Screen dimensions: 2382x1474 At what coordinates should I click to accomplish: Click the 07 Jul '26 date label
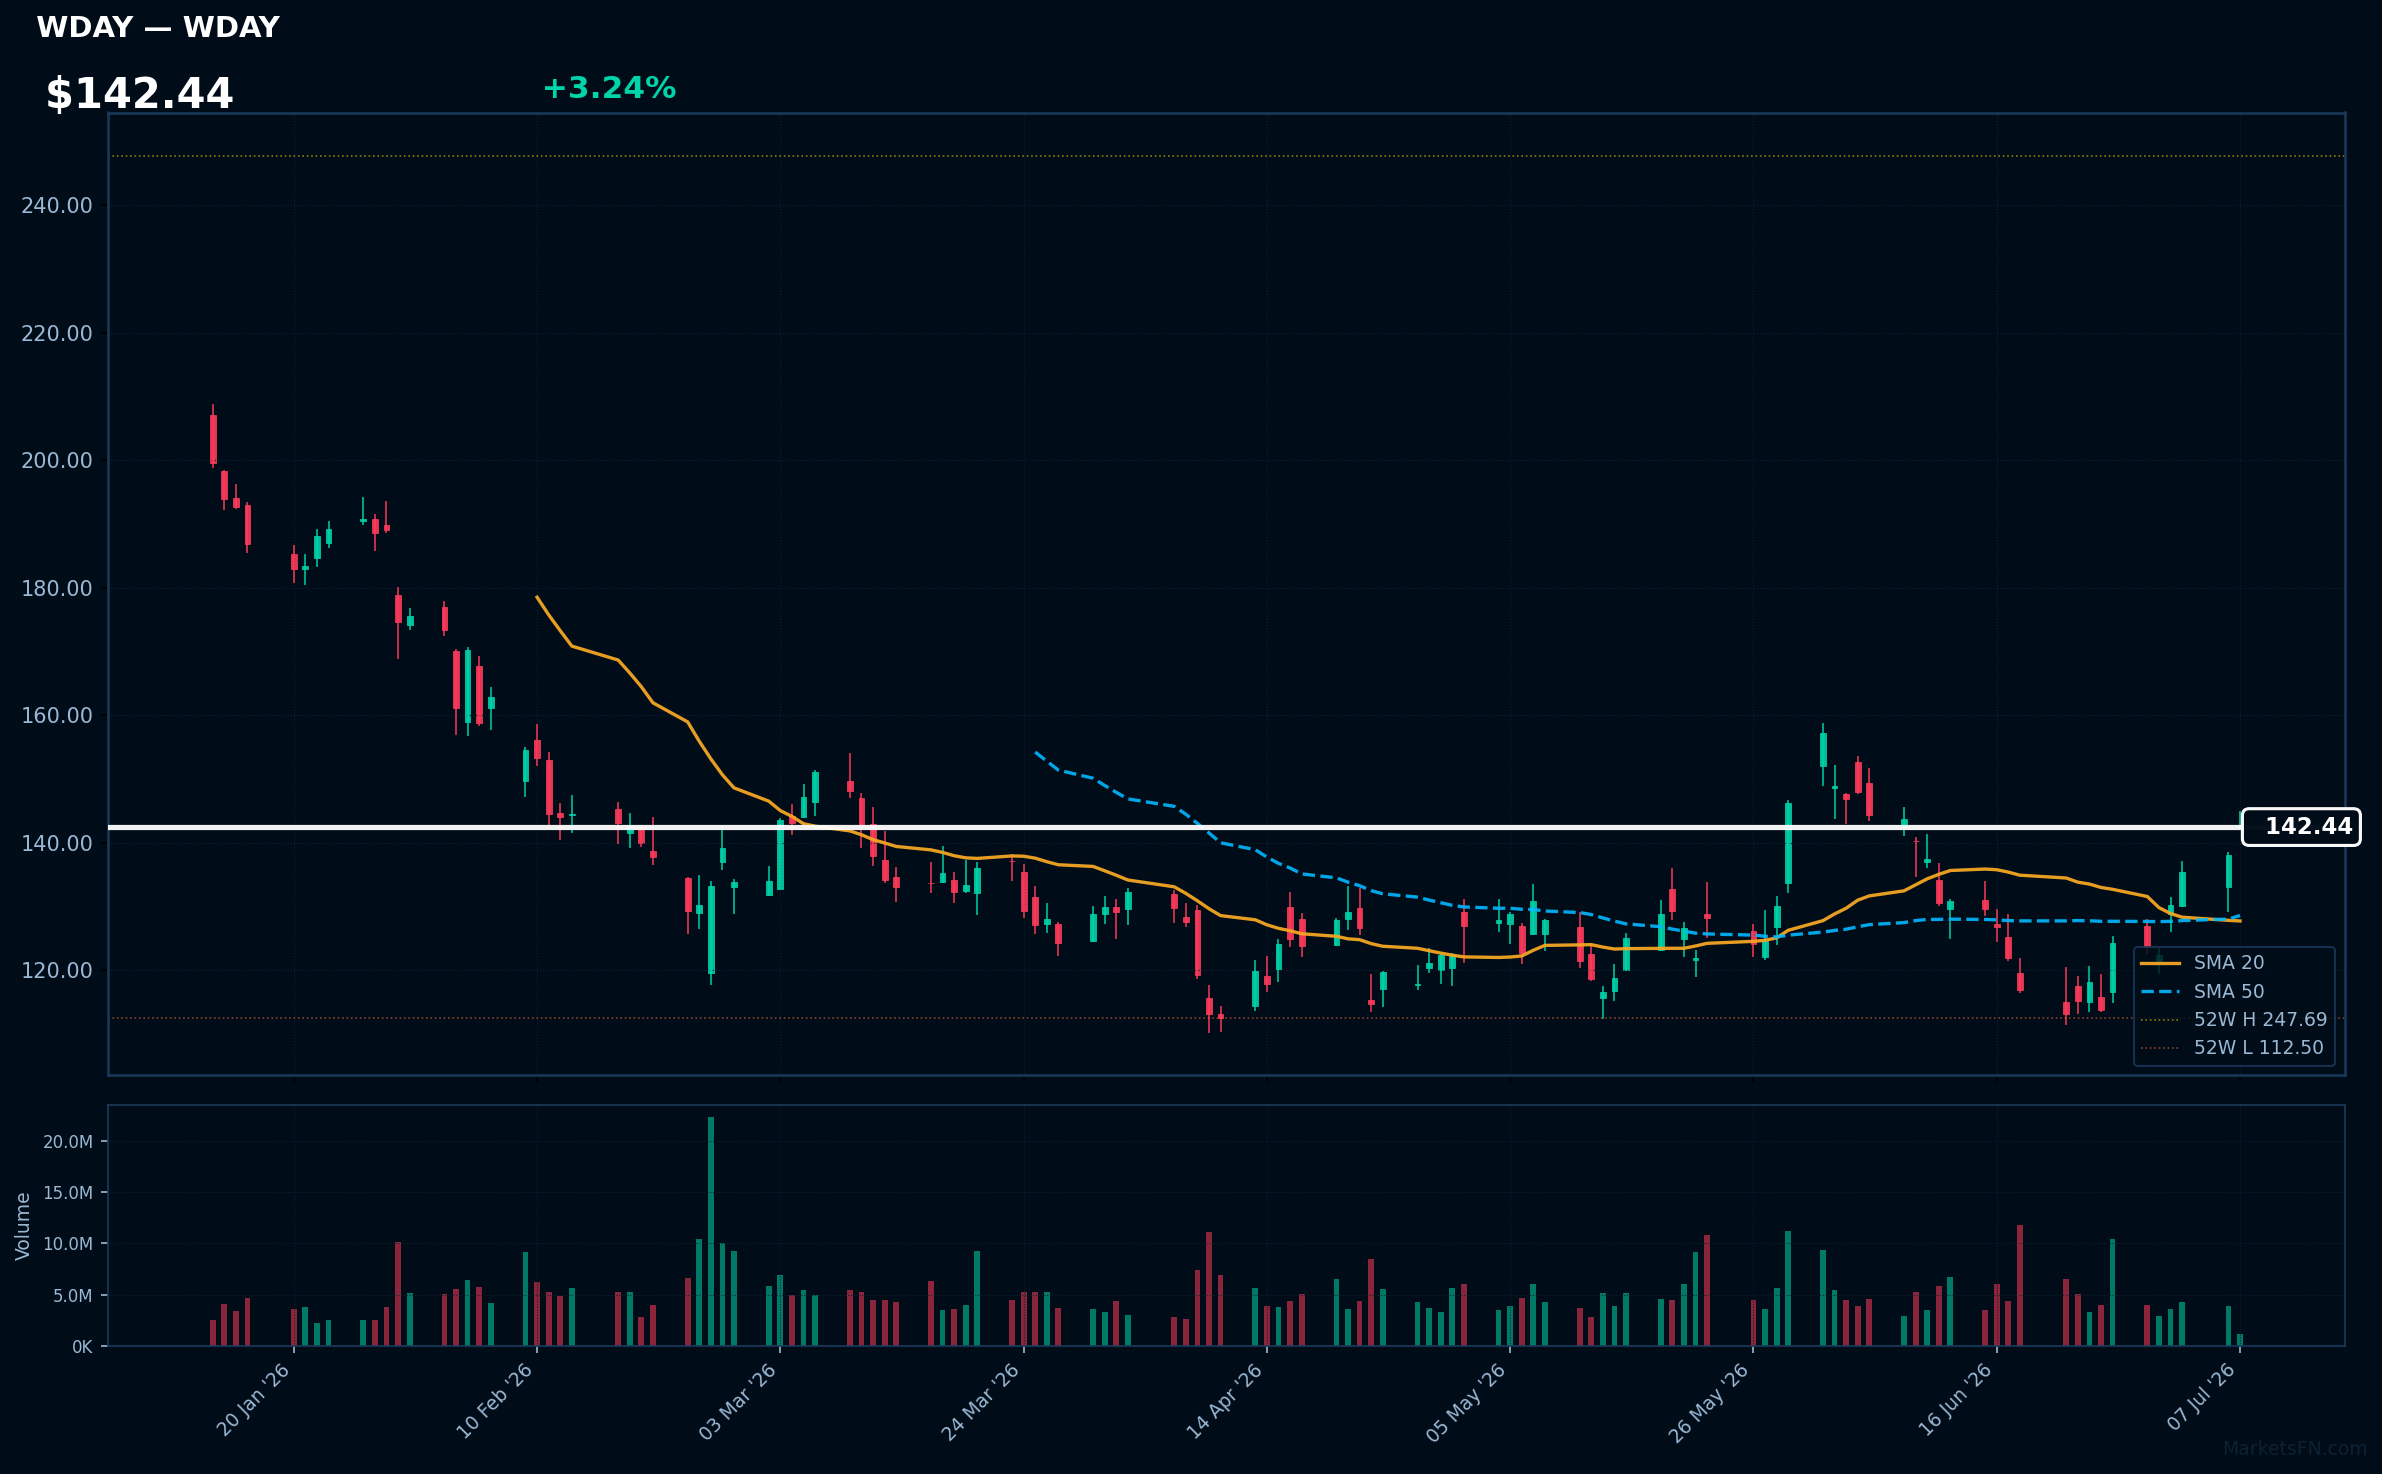click(2201, 1397)
